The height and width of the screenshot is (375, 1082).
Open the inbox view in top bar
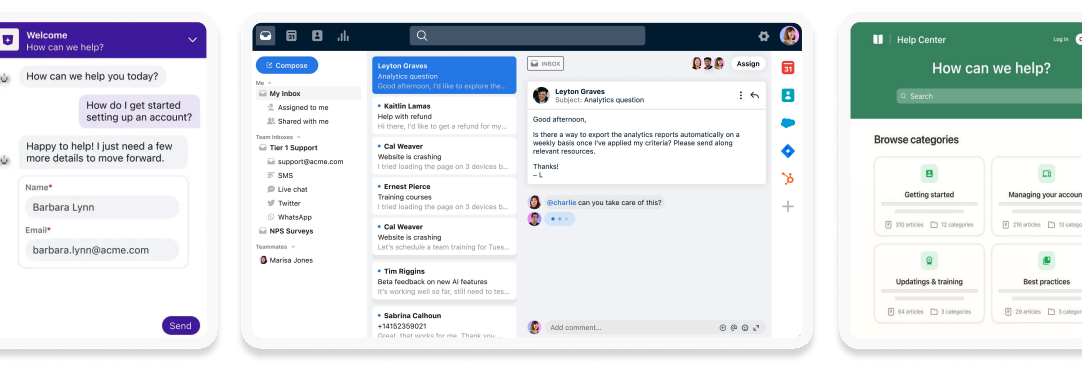(266, 36)
